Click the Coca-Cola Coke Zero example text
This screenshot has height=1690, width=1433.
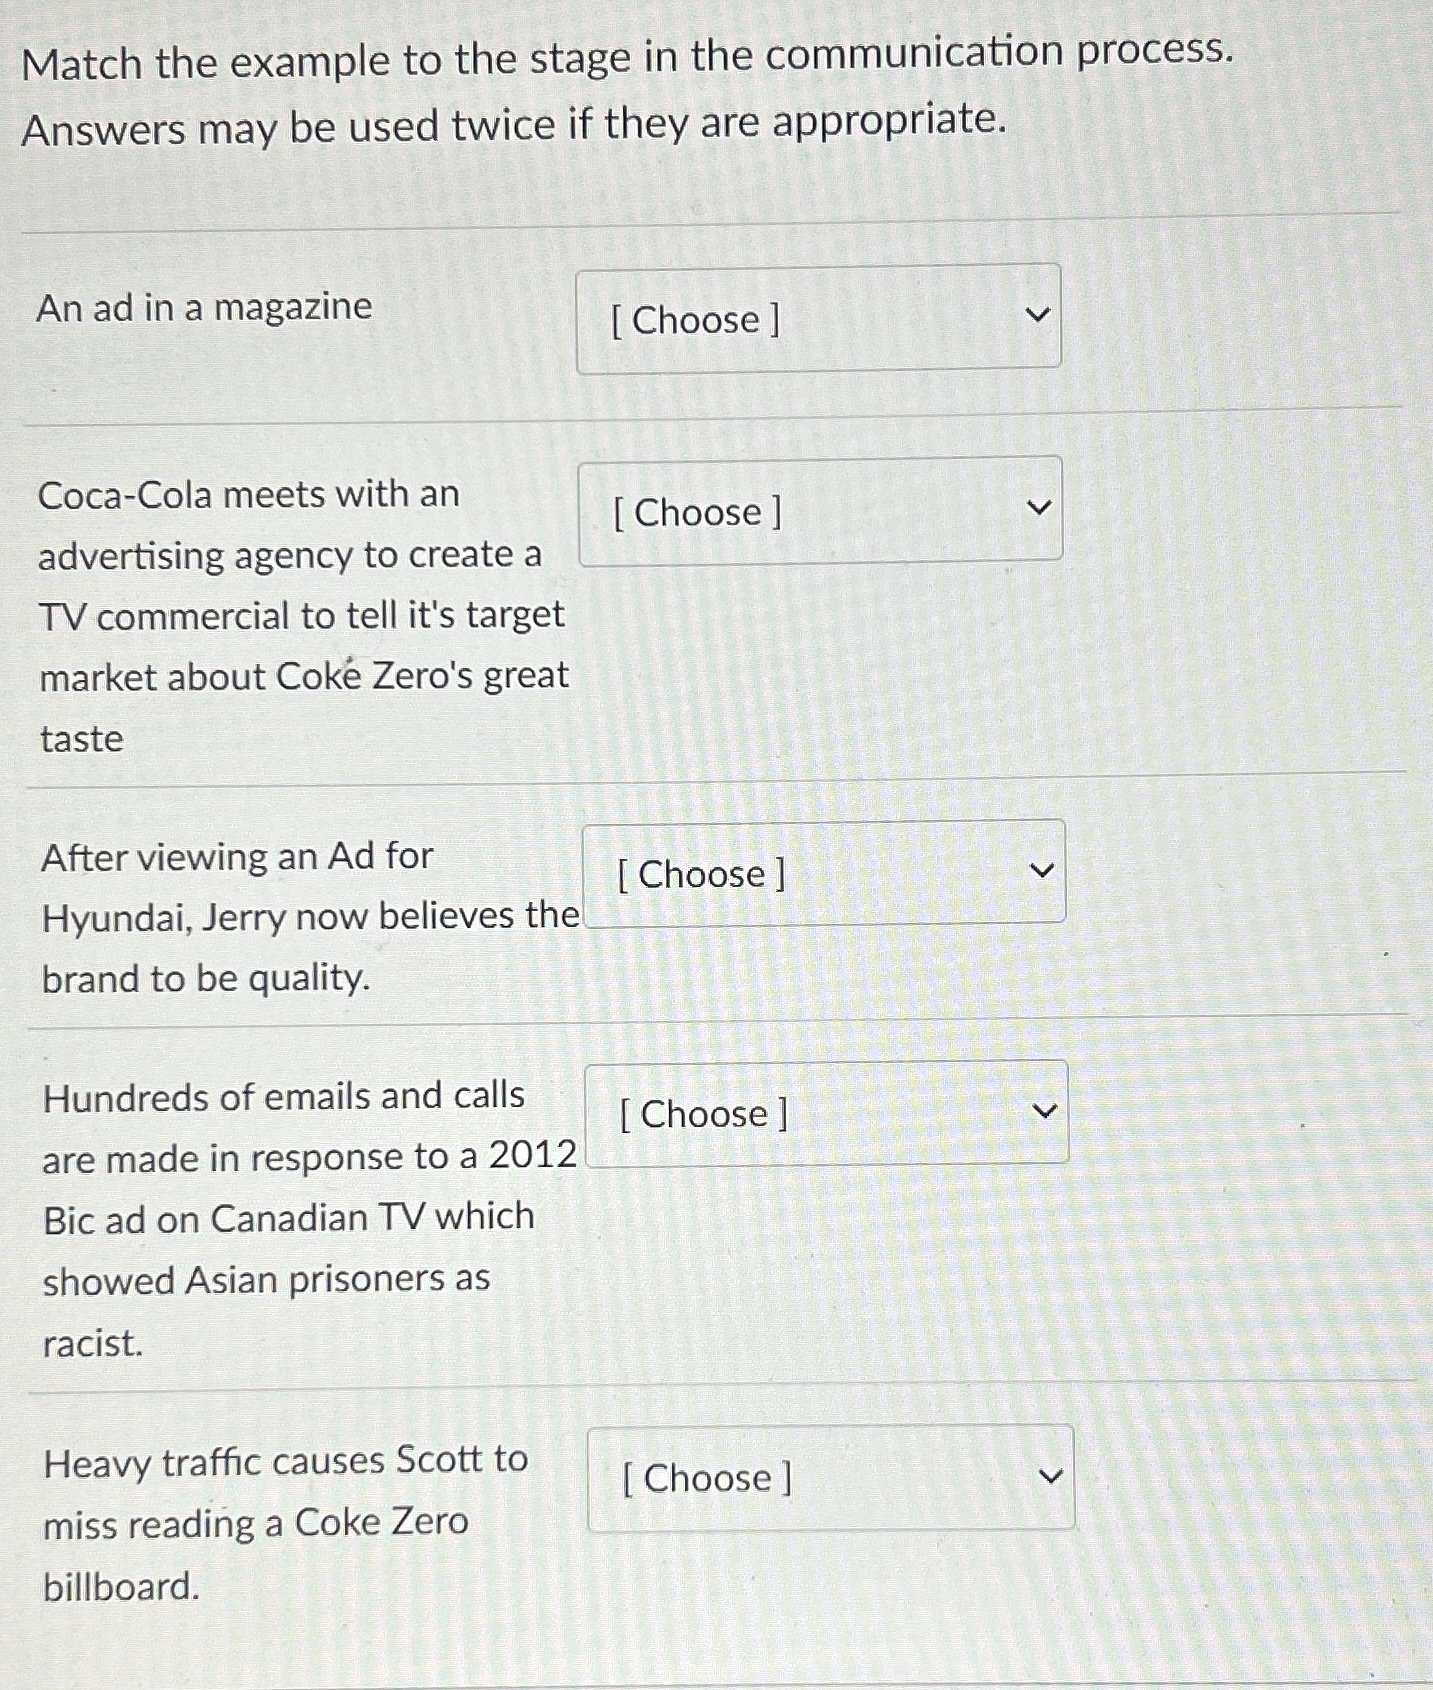click(x=300, y=615)
